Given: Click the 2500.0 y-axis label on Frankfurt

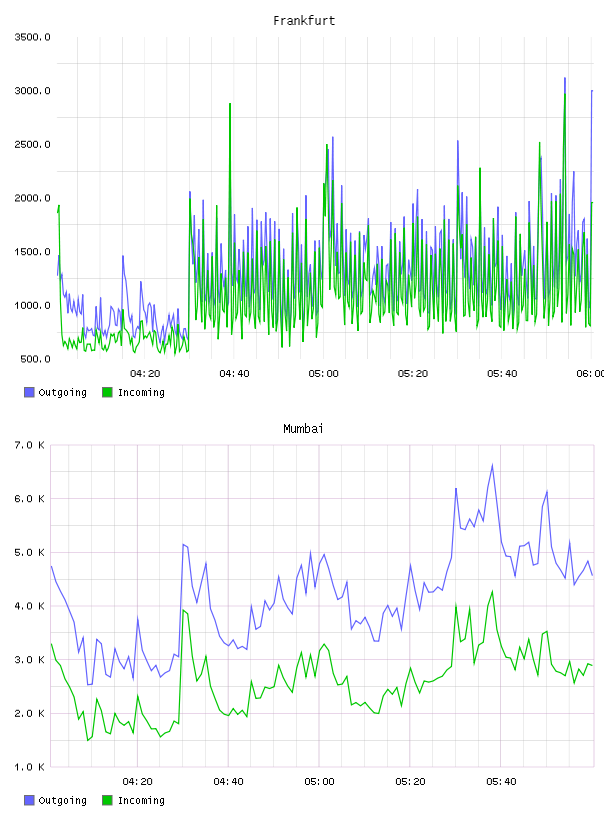Looking at the screenshot, I should coord(32,144).
